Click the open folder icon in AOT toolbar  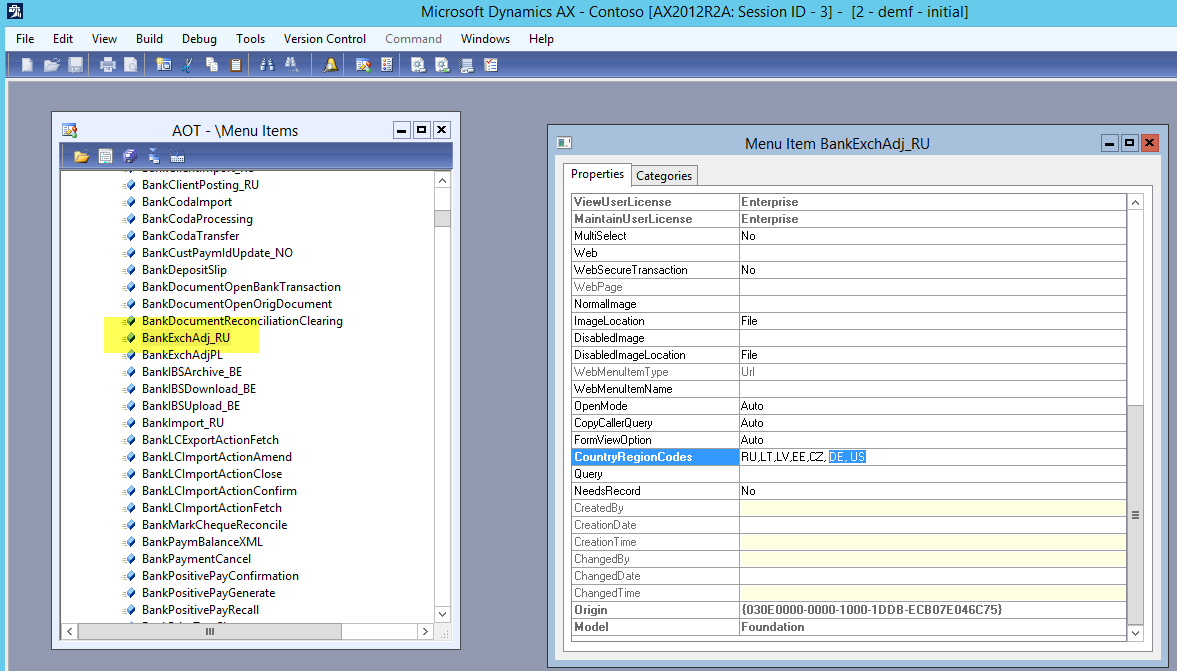(81, 156)
